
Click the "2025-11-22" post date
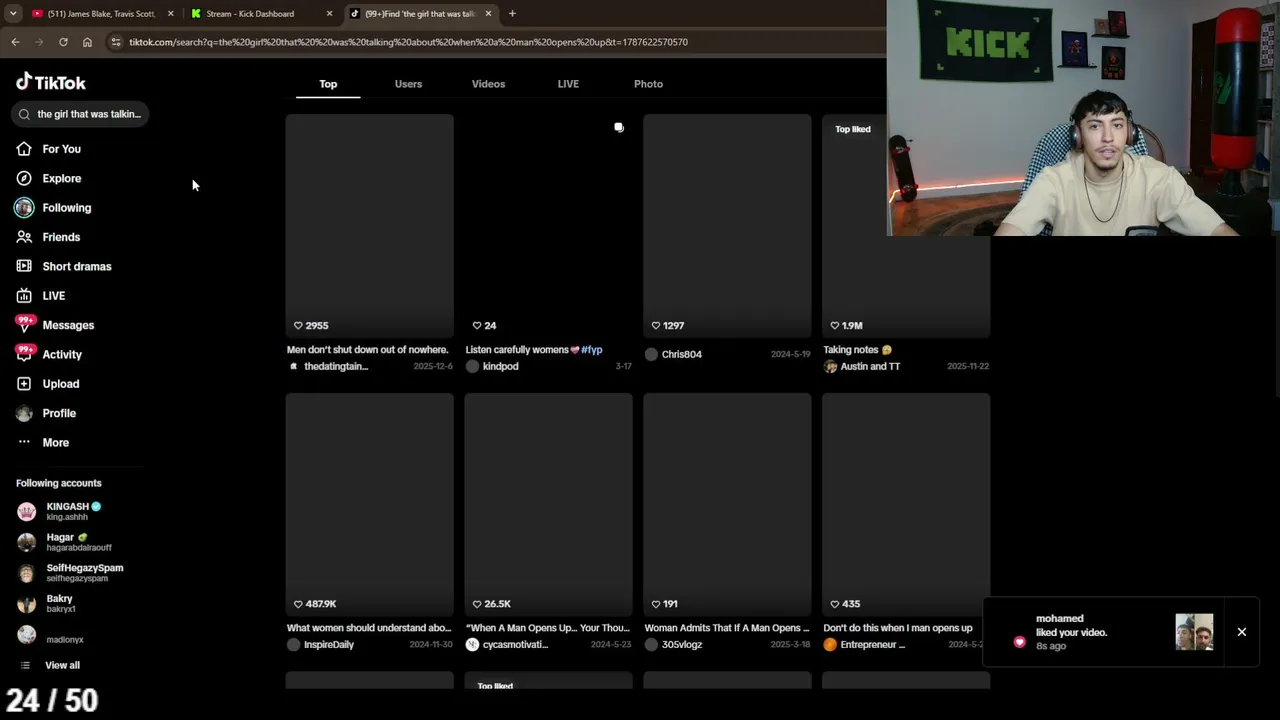[x=968, y=367]
